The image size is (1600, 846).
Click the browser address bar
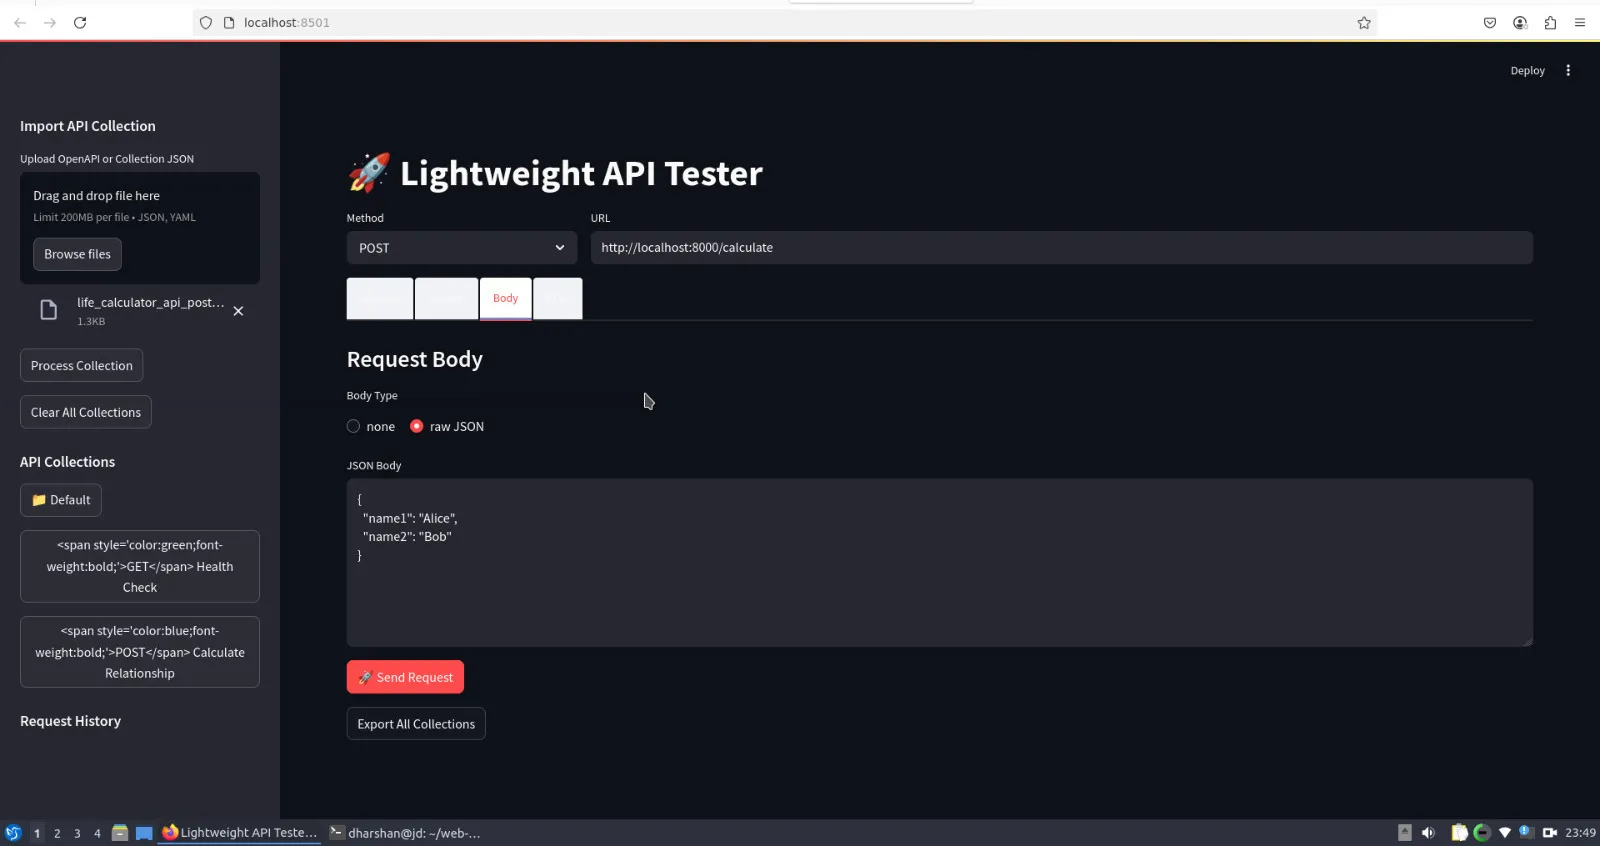pyautogui.click(x=785, y=23)
